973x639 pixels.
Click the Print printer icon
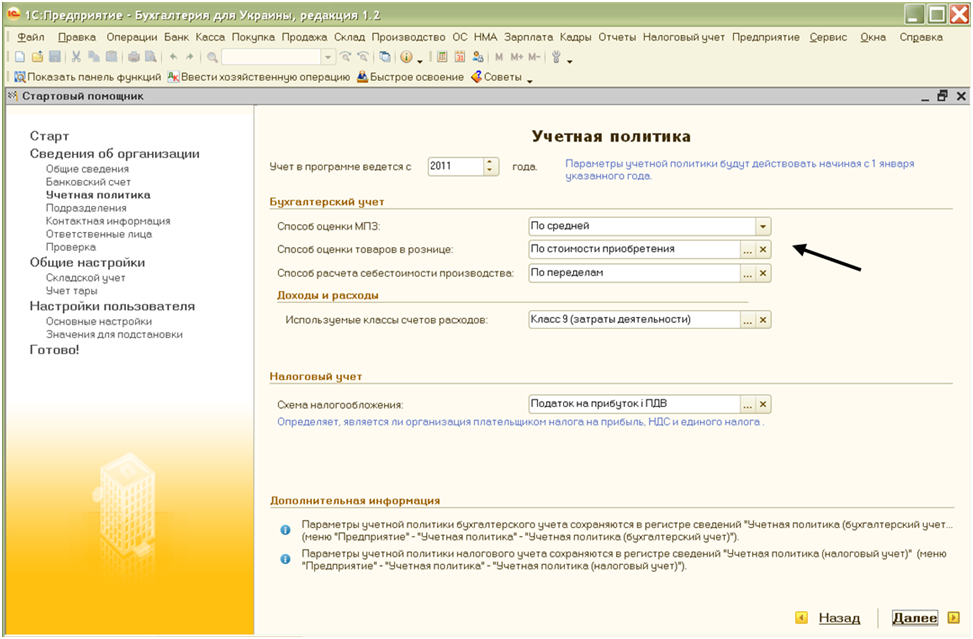(133, 57)
